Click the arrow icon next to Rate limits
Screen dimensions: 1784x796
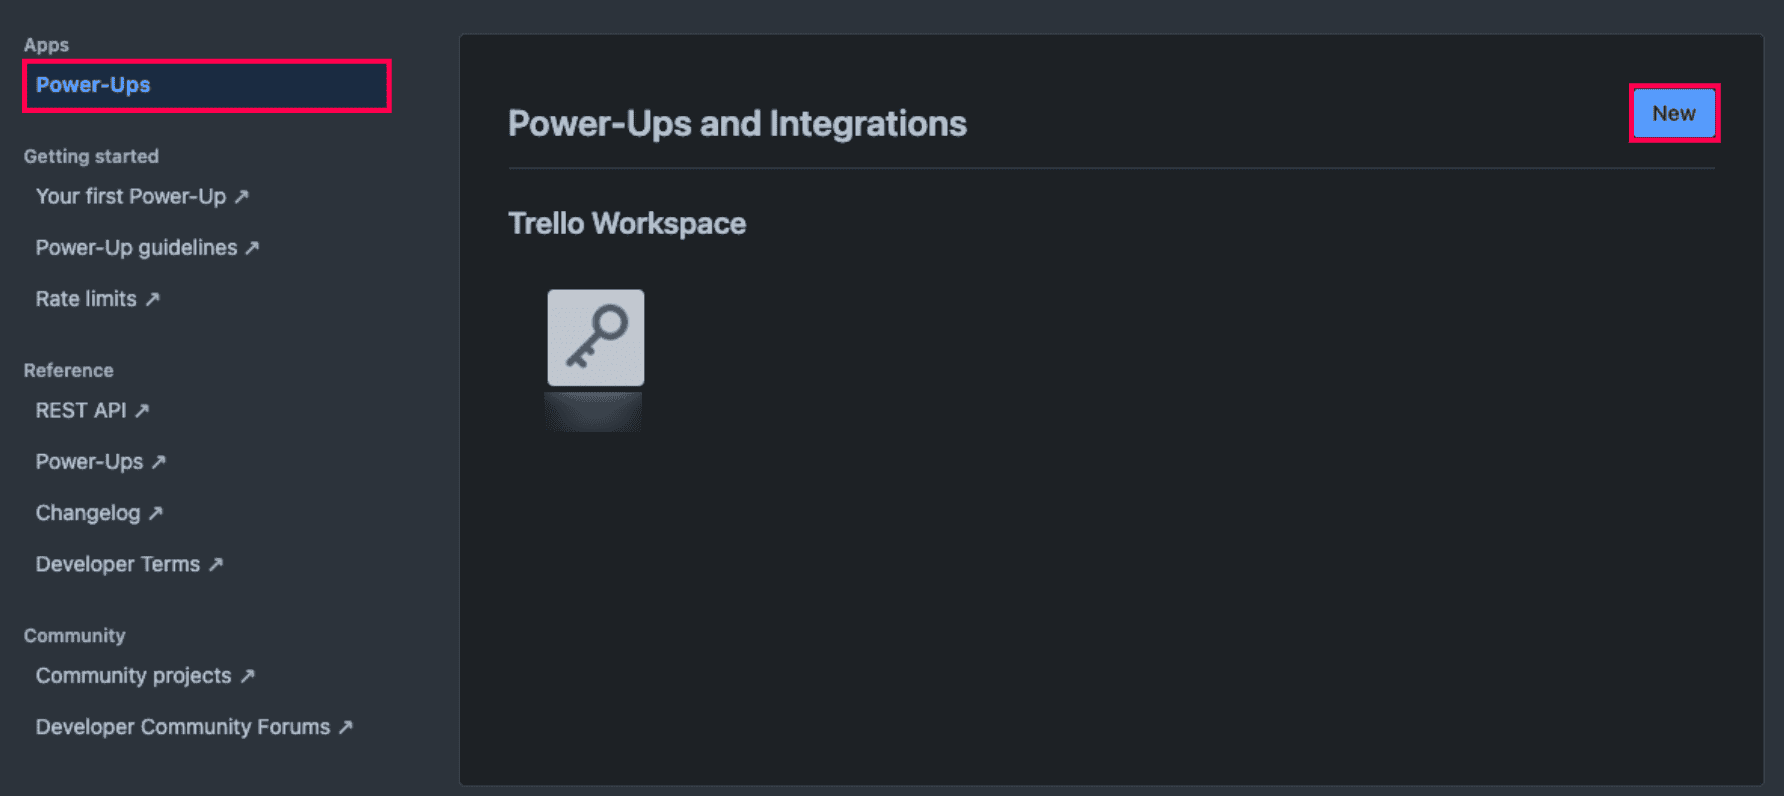(x=153, y=299)
